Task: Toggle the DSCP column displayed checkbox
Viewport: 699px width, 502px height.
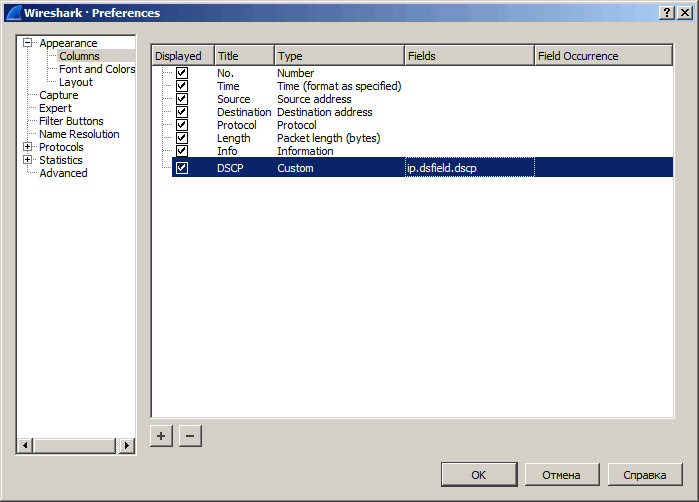Action: (x=182, y=168)
